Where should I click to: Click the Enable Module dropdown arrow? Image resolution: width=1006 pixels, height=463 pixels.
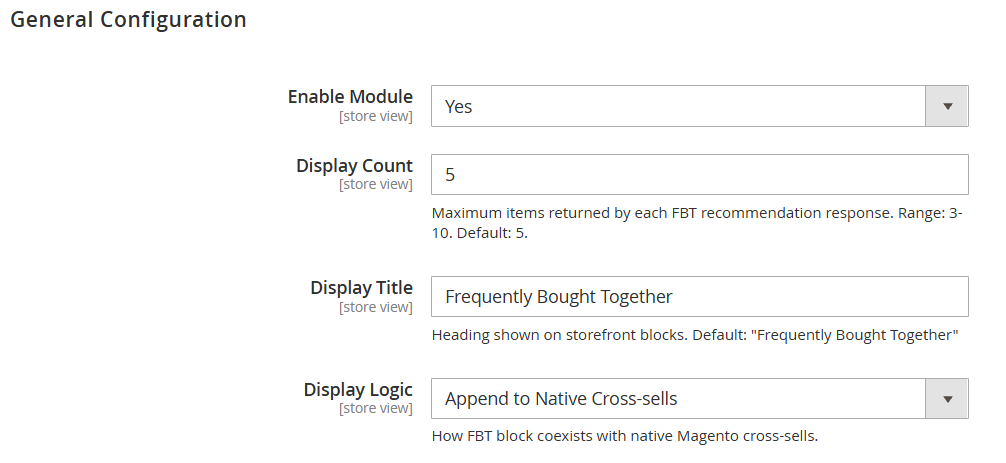click(947, 106)
